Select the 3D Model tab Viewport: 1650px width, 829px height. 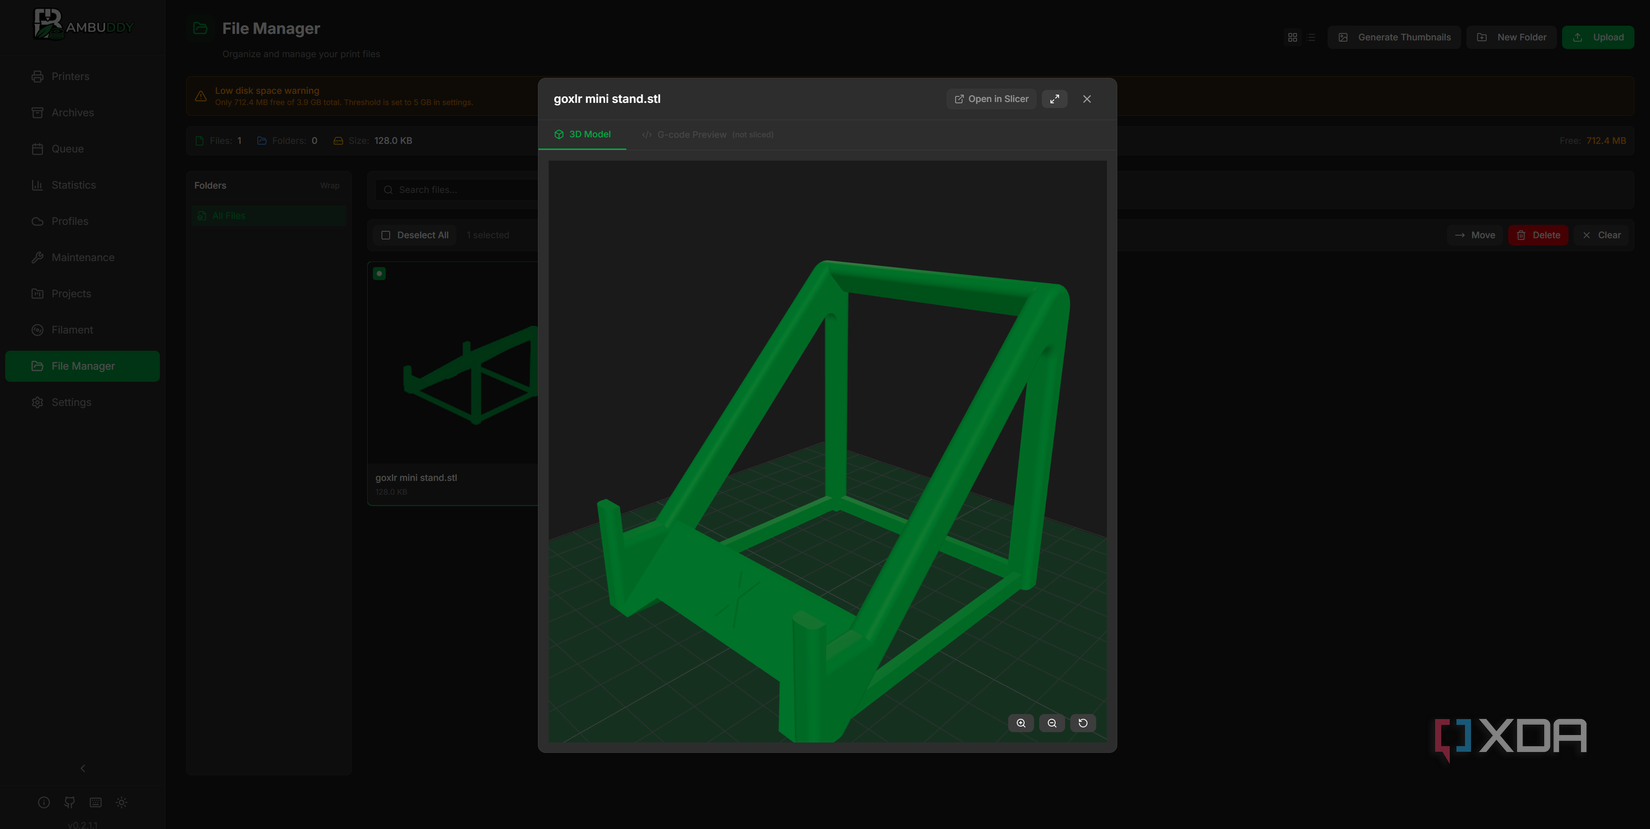[582, 135]
